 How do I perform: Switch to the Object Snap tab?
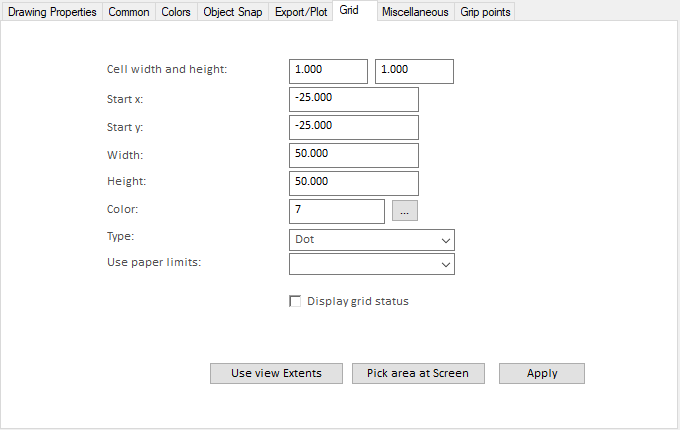(231, 12)
